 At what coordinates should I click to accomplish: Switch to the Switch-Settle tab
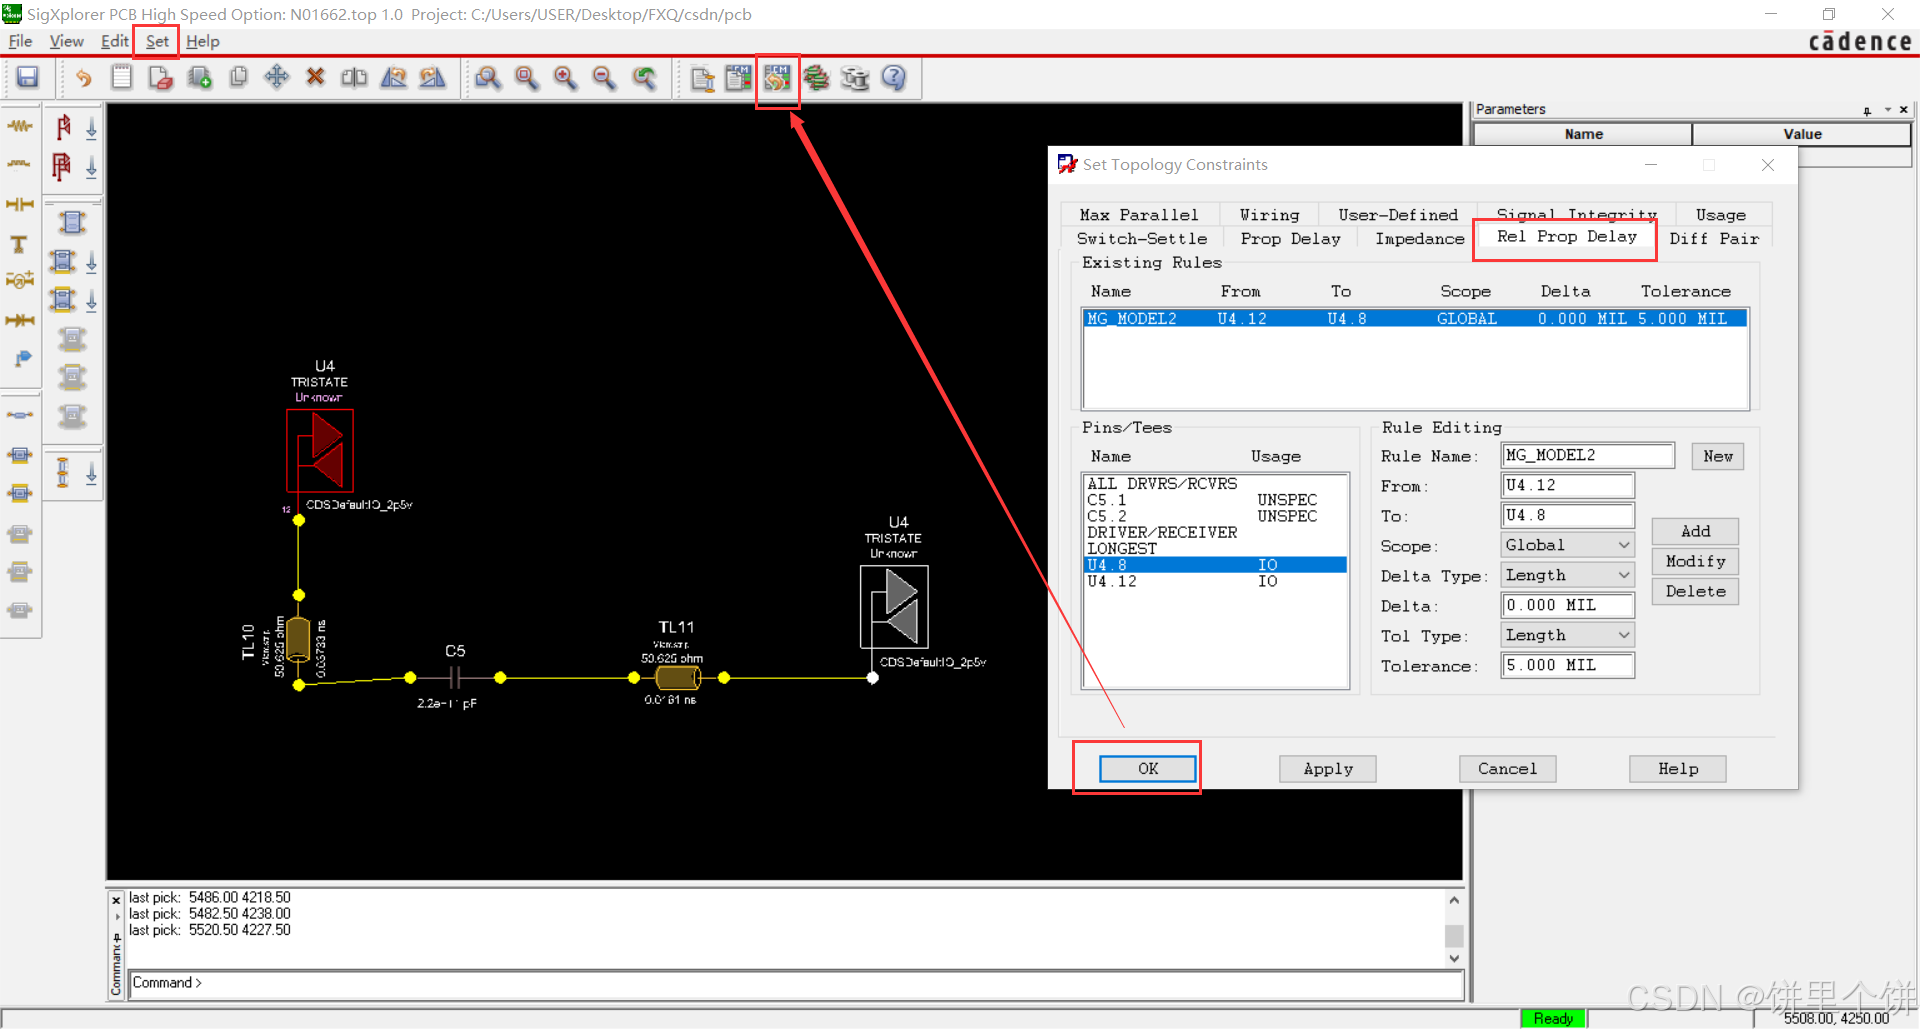1141,239
